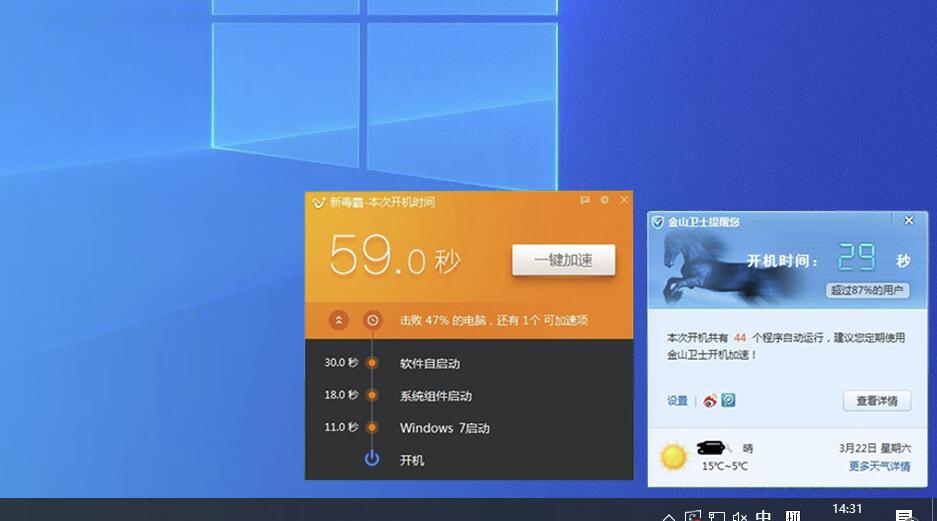Image resolution: width=937 pixels, height=521 pixels.
Task: Click the network icon in system tray
Action: (x=716, y=516)
